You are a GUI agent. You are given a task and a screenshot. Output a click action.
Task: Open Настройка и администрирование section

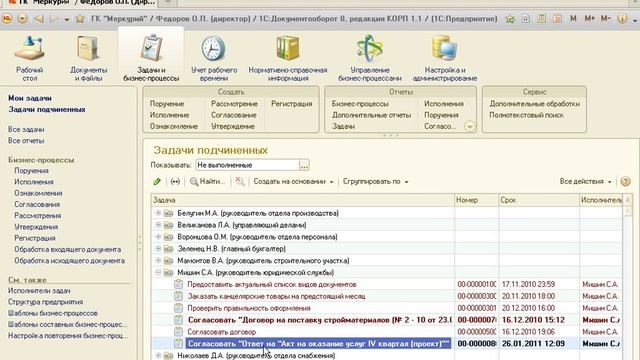444,58
